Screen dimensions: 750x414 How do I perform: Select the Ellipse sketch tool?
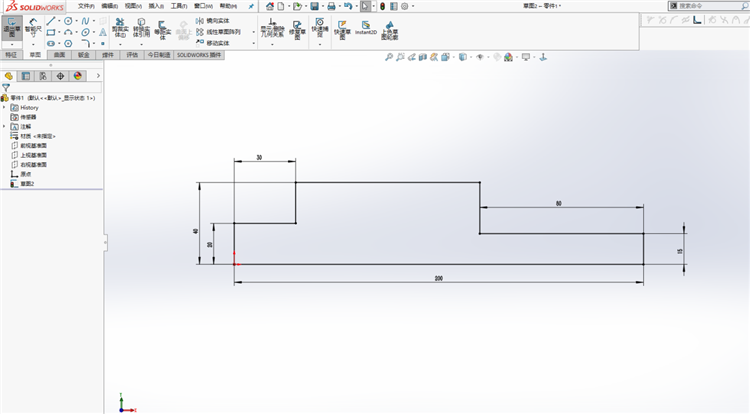pyautogui.click(x=85, y=33)
